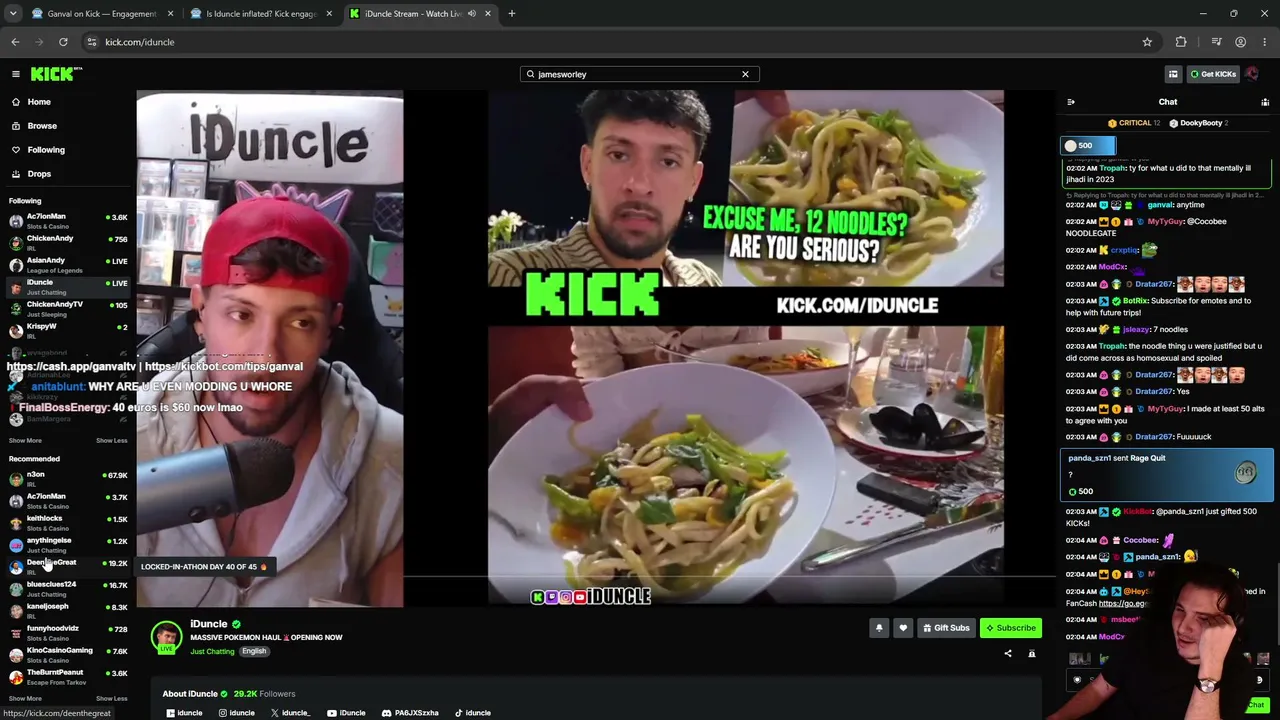Open funnyhoodvidz recommended channel
This screenshot has height=720, width=1280.
coord(68,633)
